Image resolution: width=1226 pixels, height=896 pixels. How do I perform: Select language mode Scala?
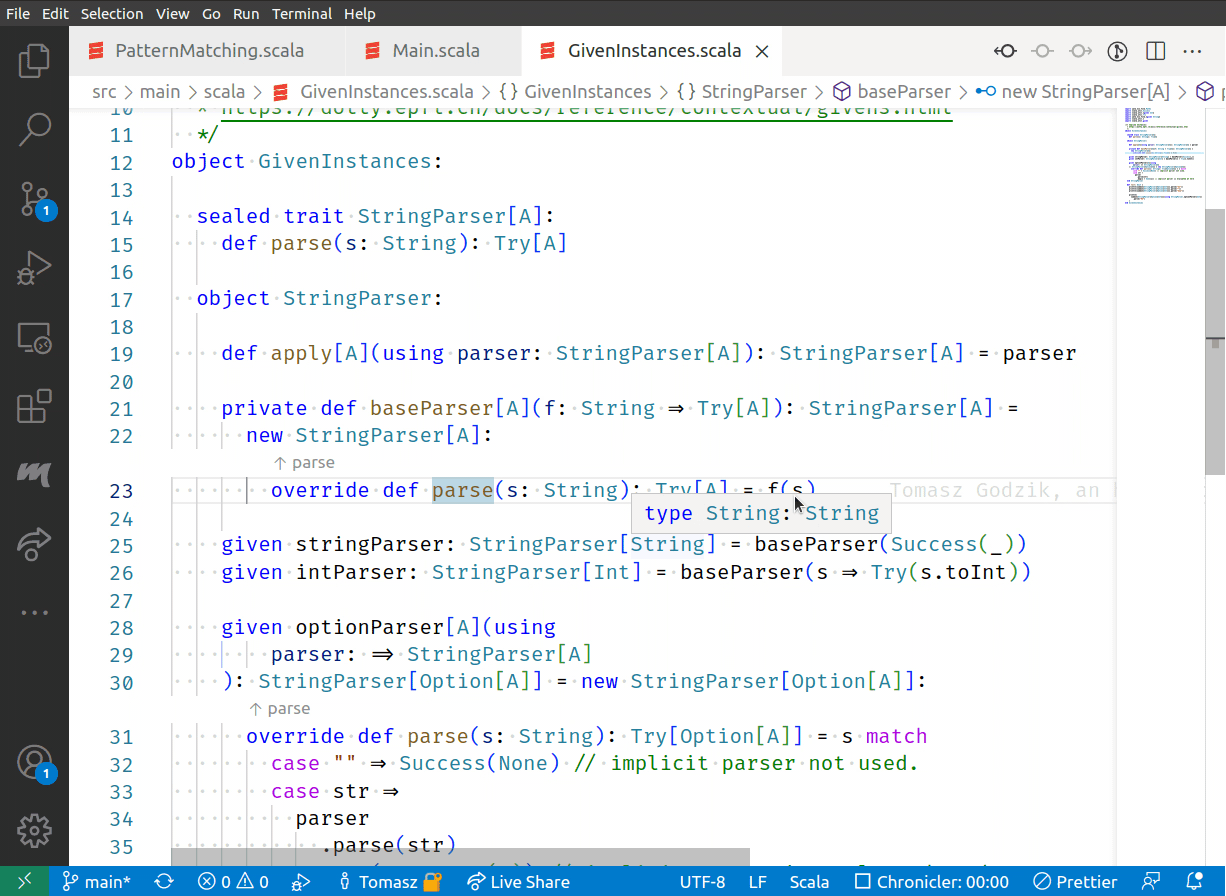809,881
